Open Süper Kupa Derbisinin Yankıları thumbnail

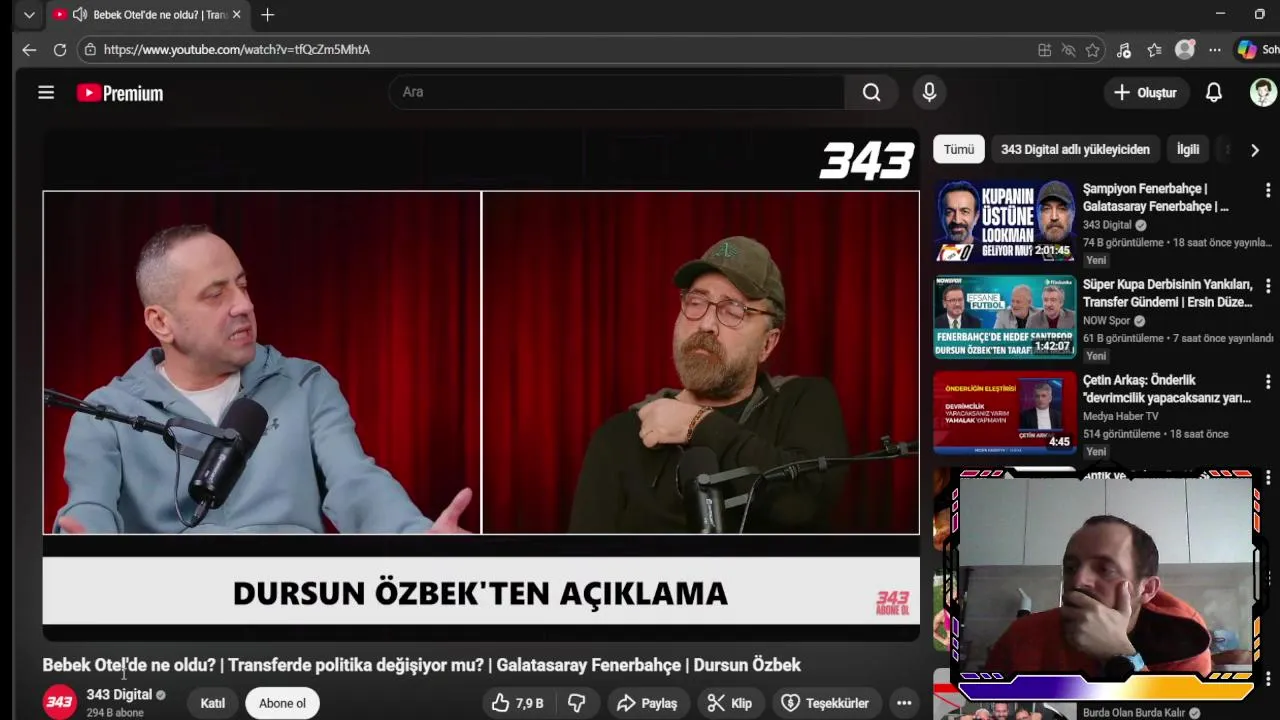pyautogui.click(x=1005, y=317)
